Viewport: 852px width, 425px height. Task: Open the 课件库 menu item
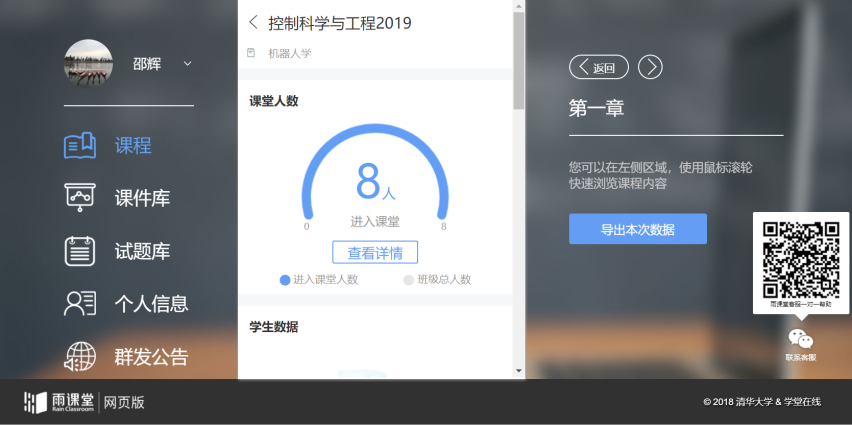142,198
